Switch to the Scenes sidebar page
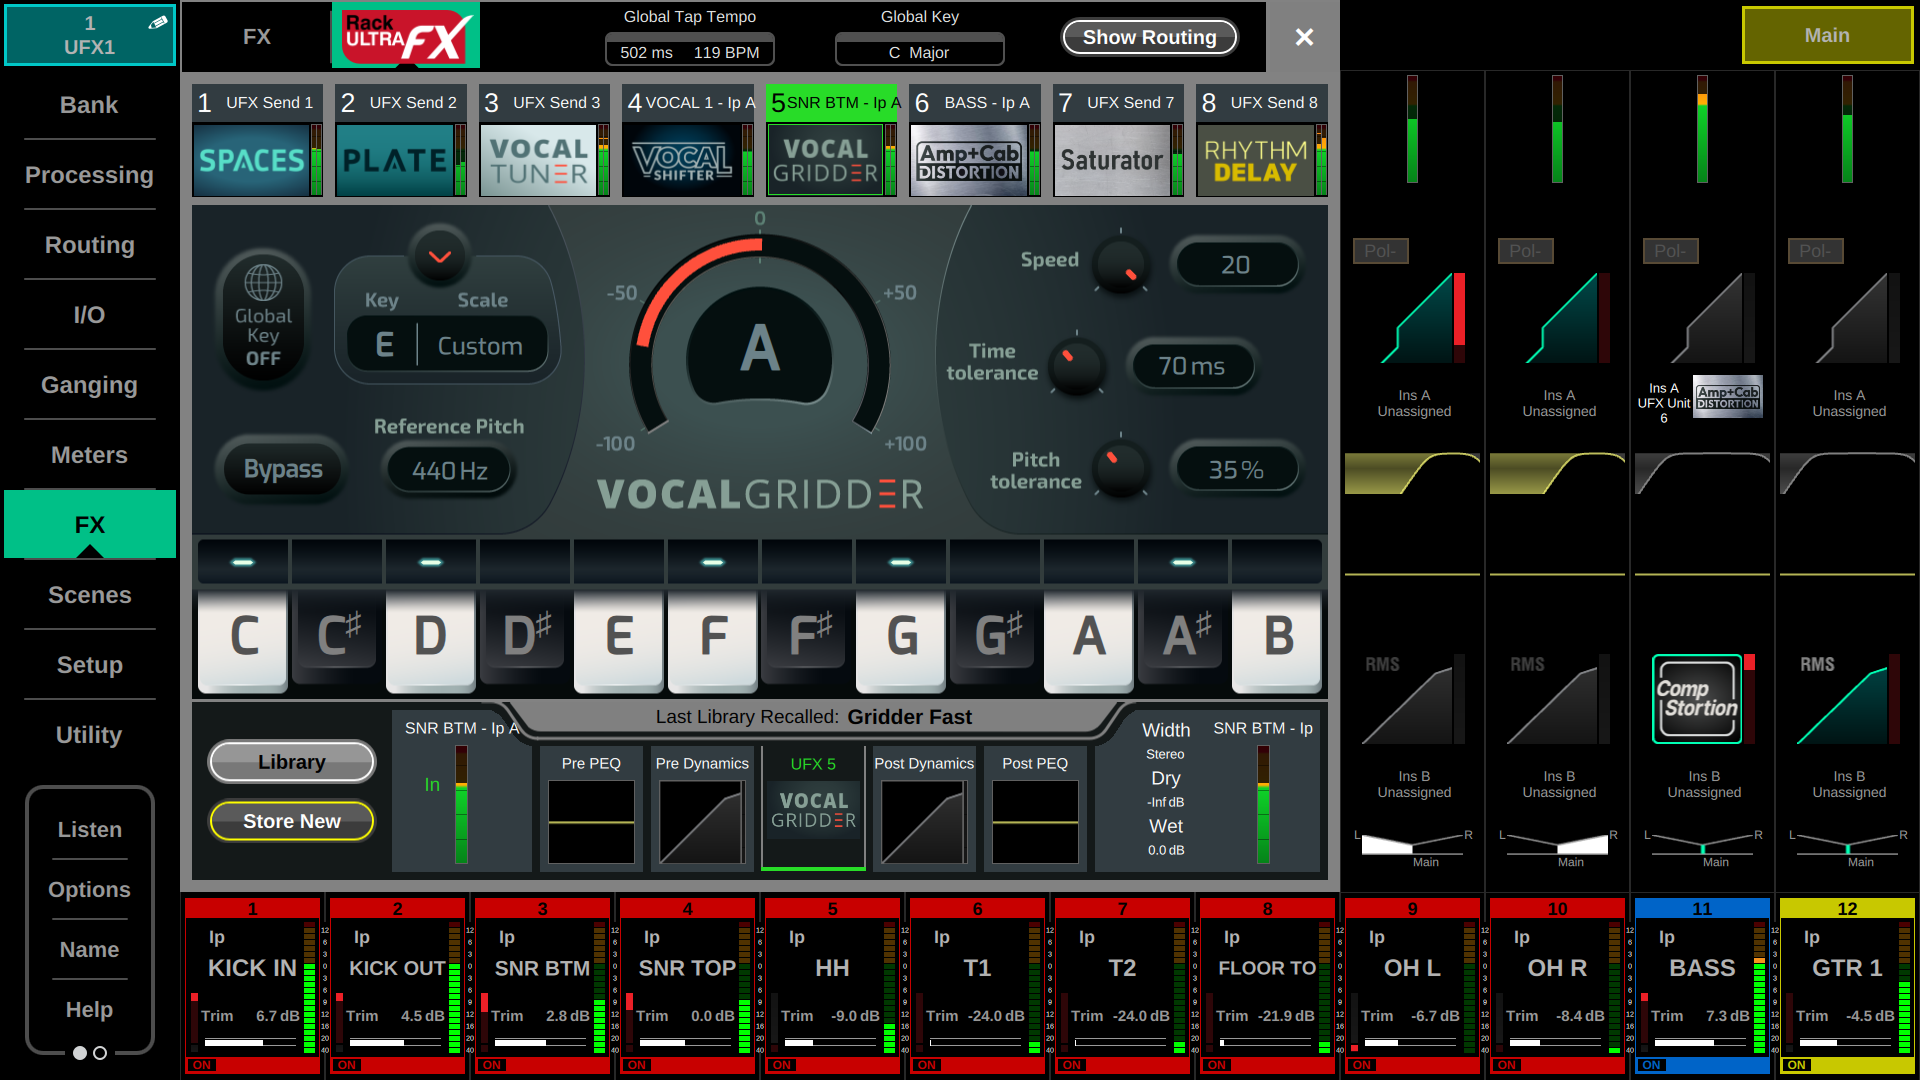 [89, 595]
